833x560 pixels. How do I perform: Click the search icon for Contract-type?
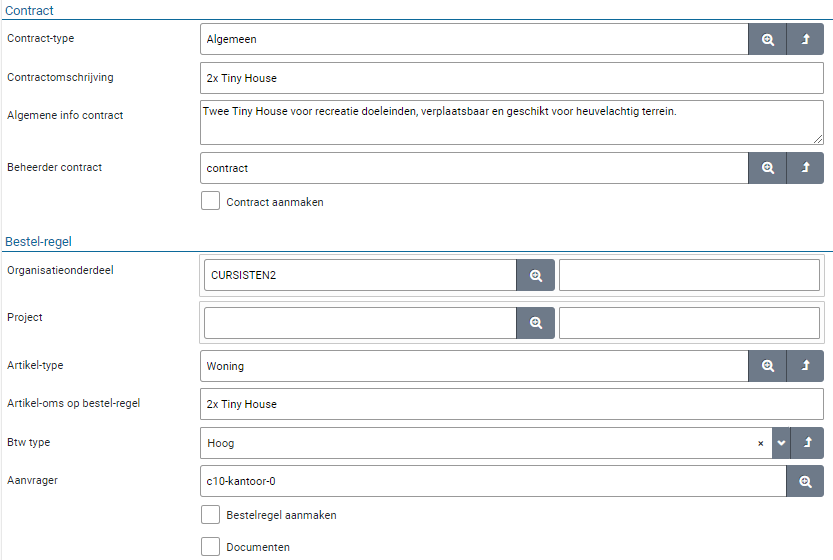[x=767, y=40]
